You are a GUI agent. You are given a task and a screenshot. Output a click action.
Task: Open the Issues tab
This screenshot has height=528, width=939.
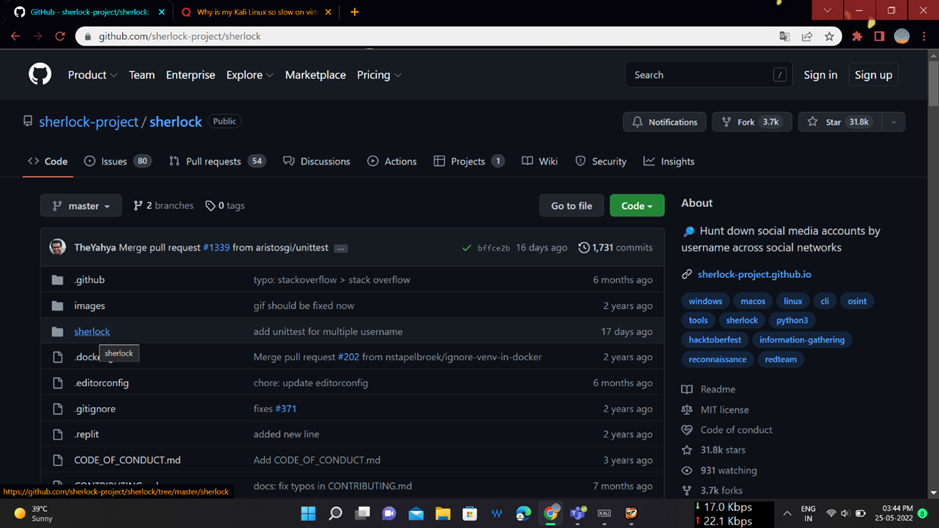click(117, 162)
